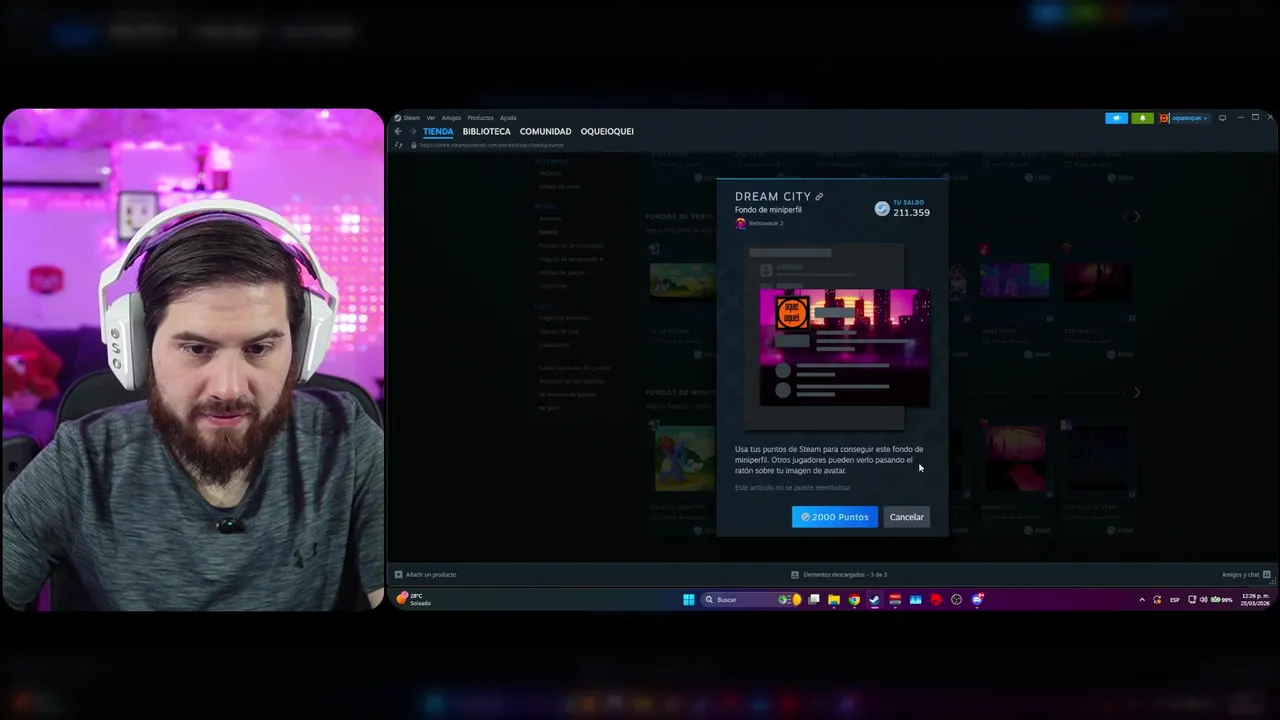Click the taskbar Buscar search box
Viewport: 1280px width, 720px height.
(x=751, y=600)
